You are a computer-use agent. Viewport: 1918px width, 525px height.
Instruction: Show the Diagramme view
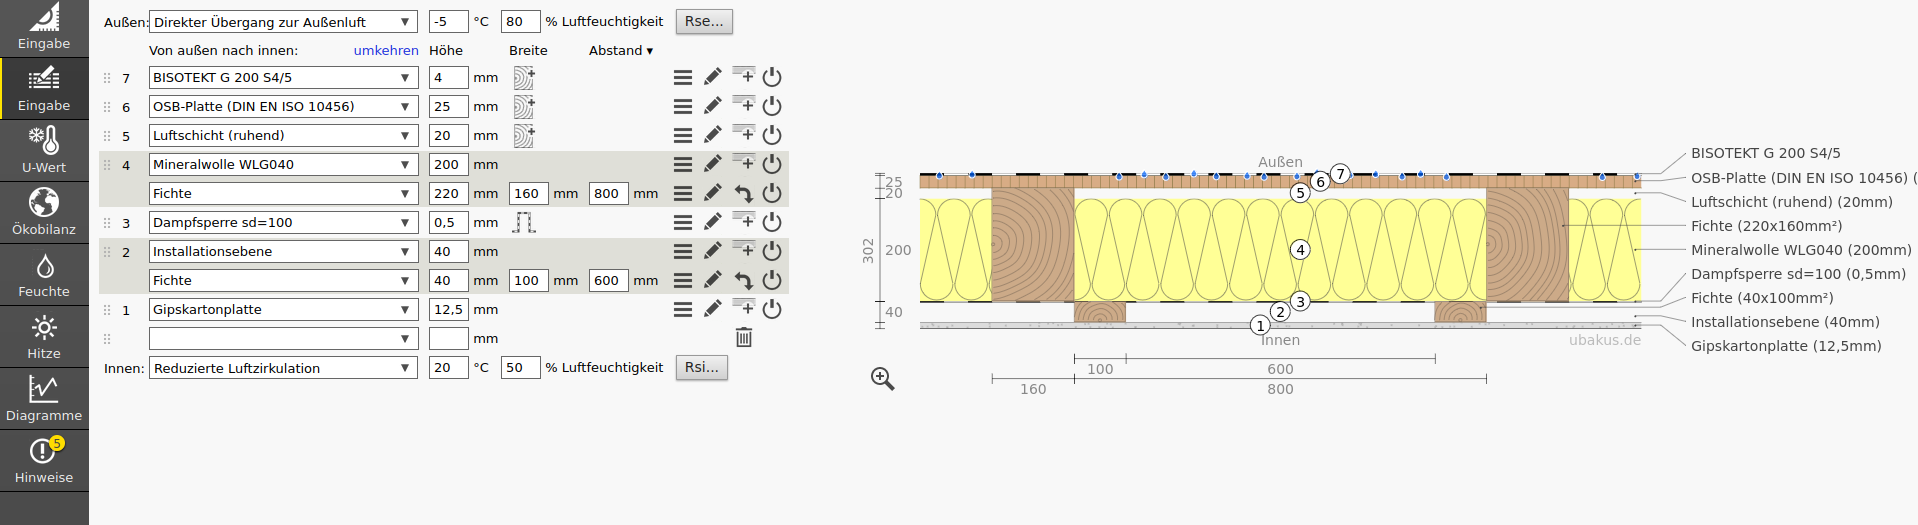44,398
